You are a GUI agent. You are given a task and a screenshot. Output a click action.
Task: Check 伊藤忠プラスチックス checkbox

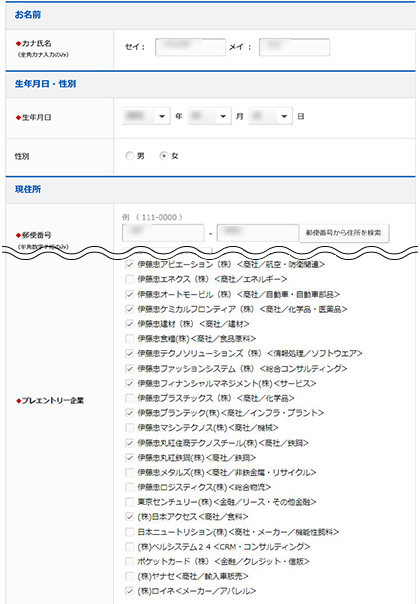coord(130,398)
